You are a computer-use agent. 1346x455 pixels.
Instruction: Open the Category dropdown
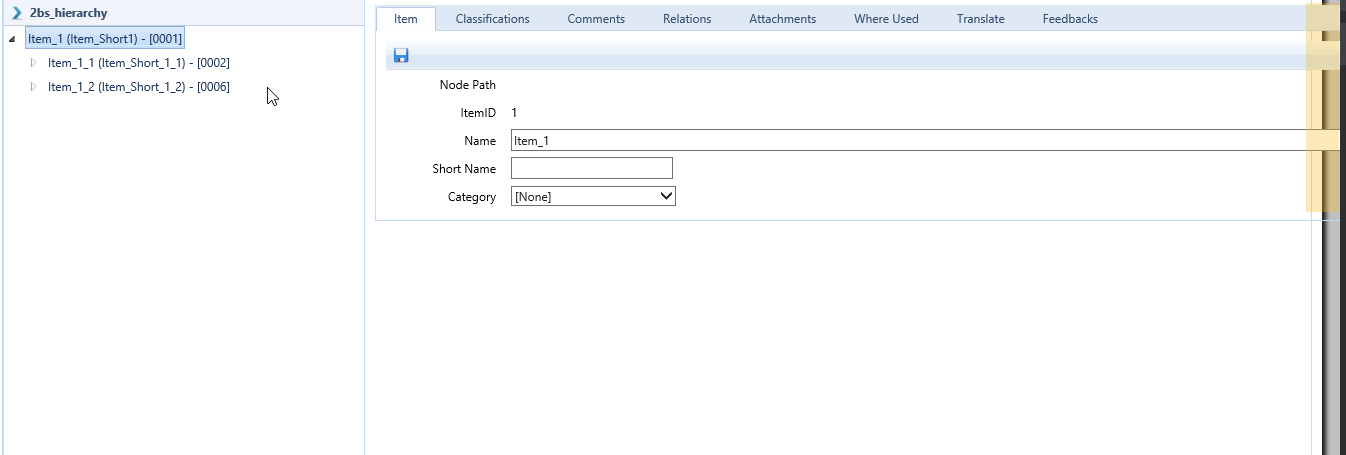click(593, 197)
